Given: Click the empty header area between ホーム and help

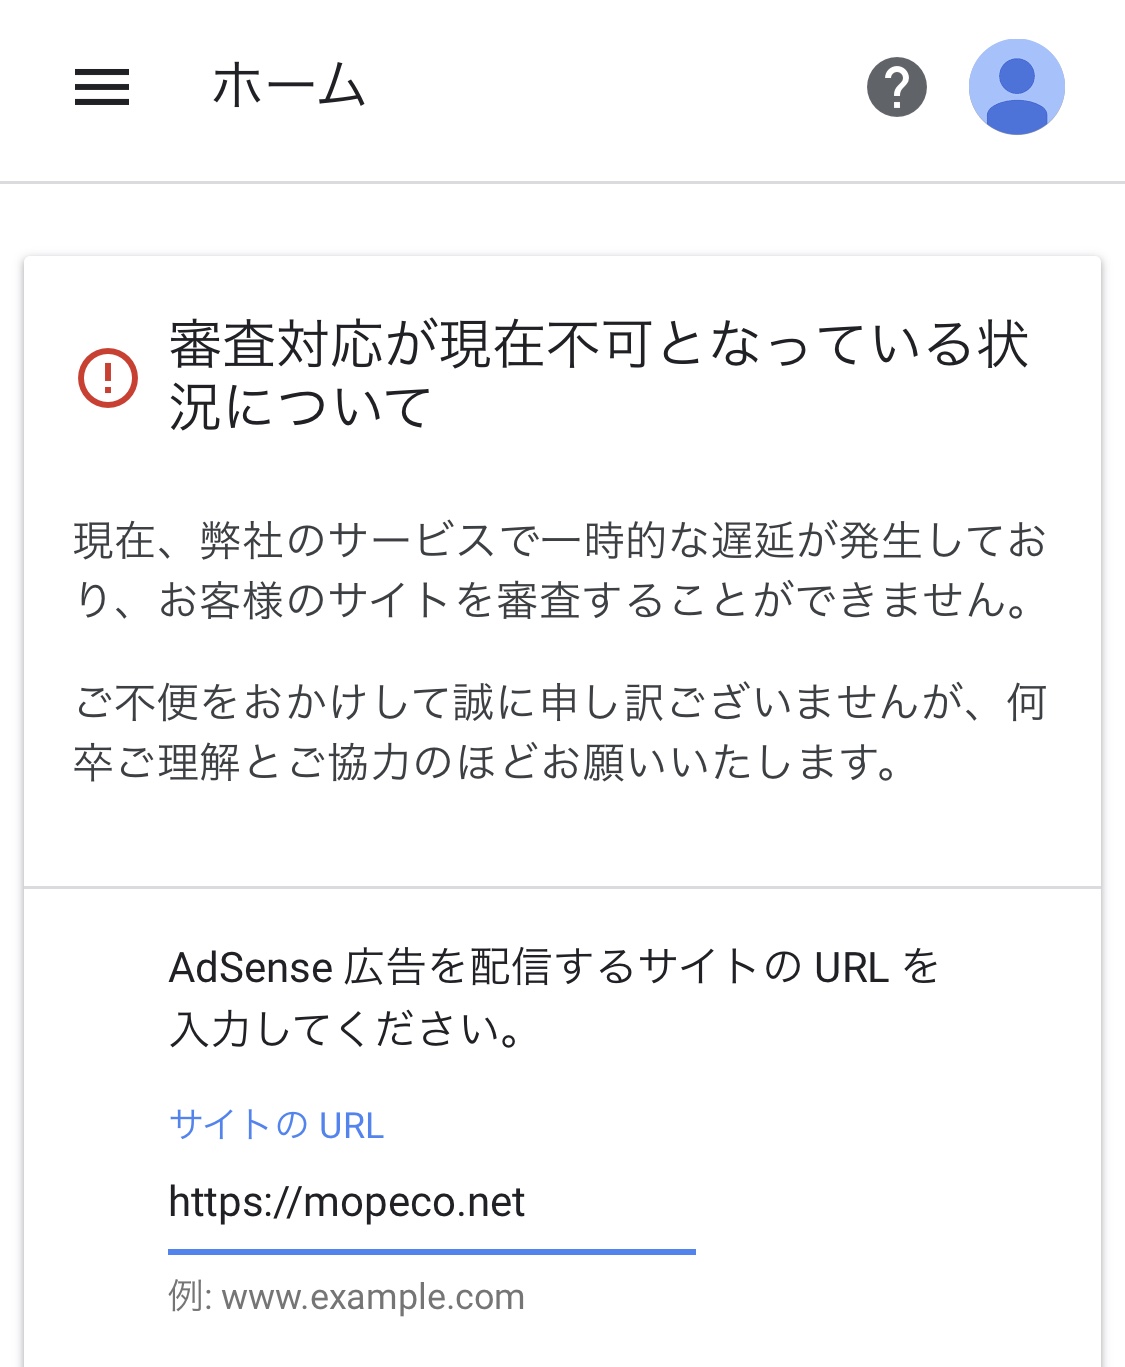Looking at the screenshot, I should (615, 87).
